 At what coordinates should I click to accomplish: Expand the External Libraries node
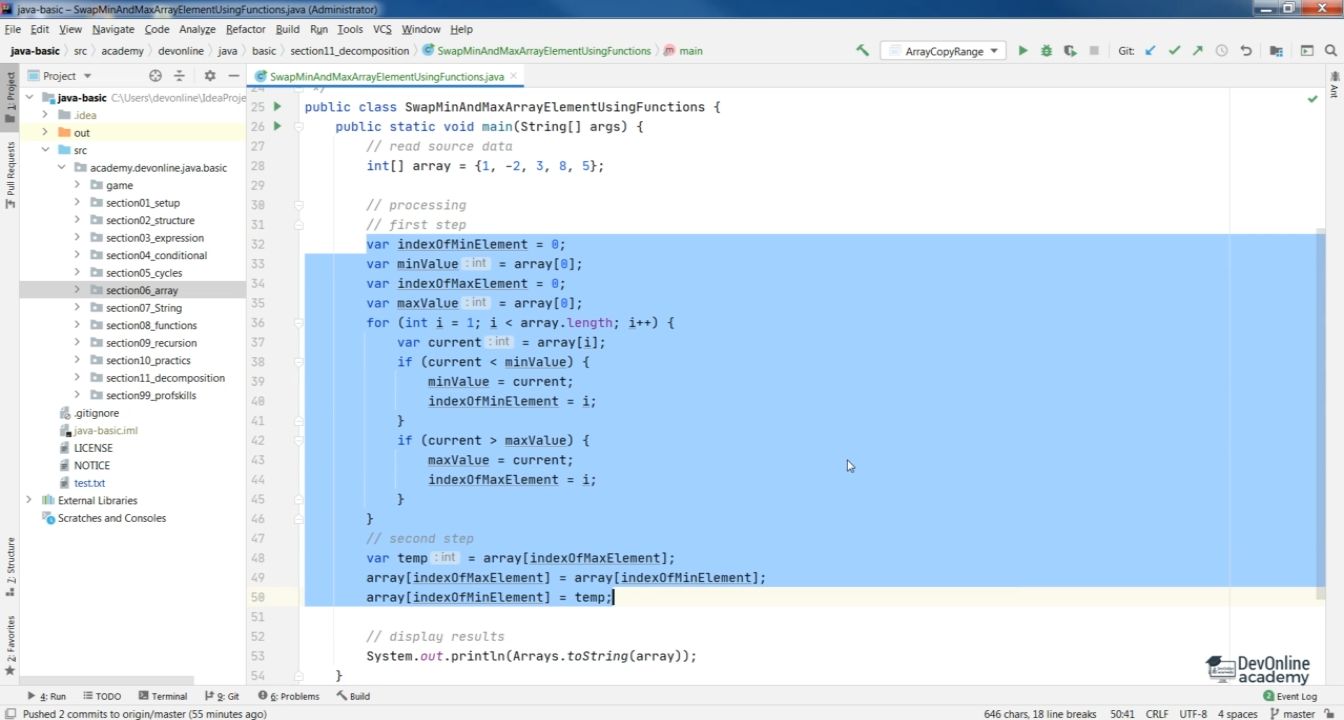[x=29, y=500]
